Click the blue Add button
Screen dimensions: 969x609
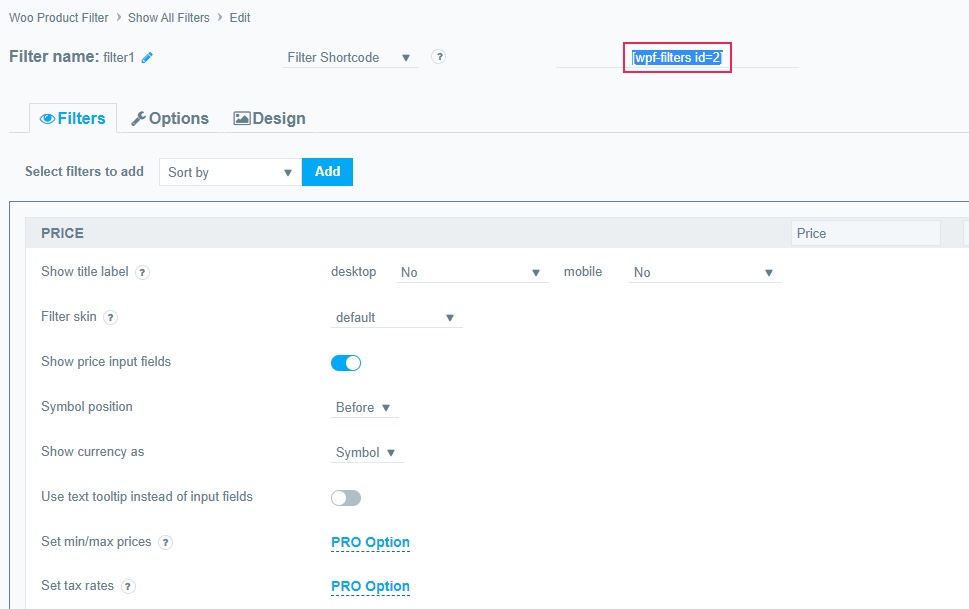point(328,172)
